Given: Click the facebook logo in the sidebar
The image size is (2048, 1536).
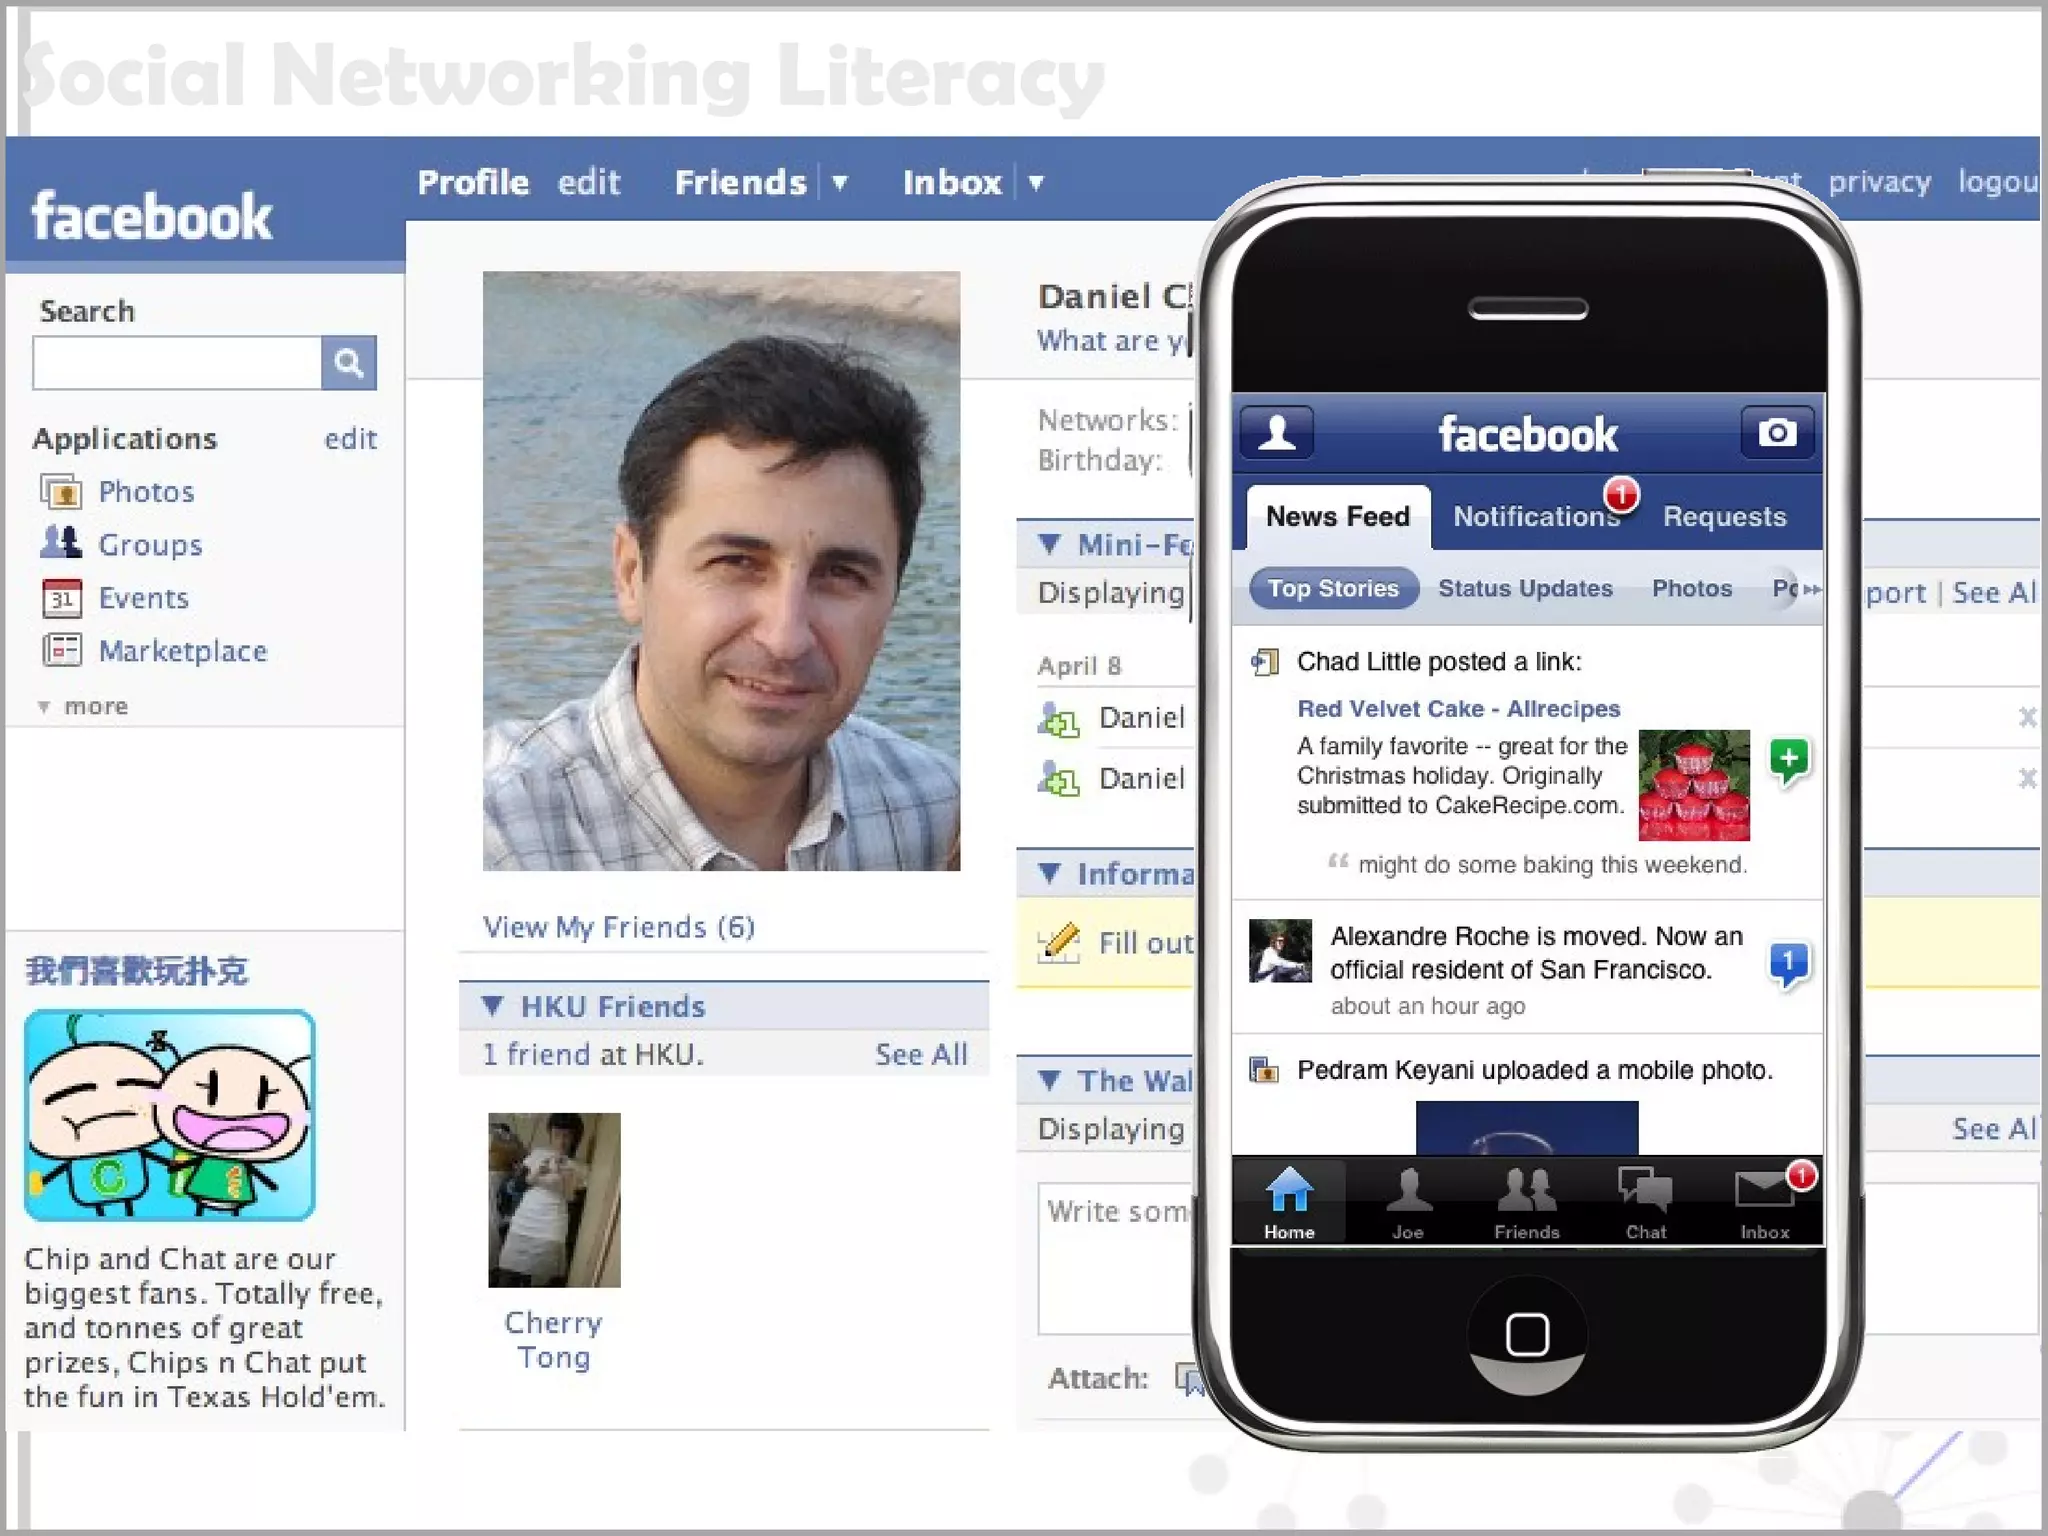Looking at the screenshot, I should pyautogui.click(x=151, y=216).
